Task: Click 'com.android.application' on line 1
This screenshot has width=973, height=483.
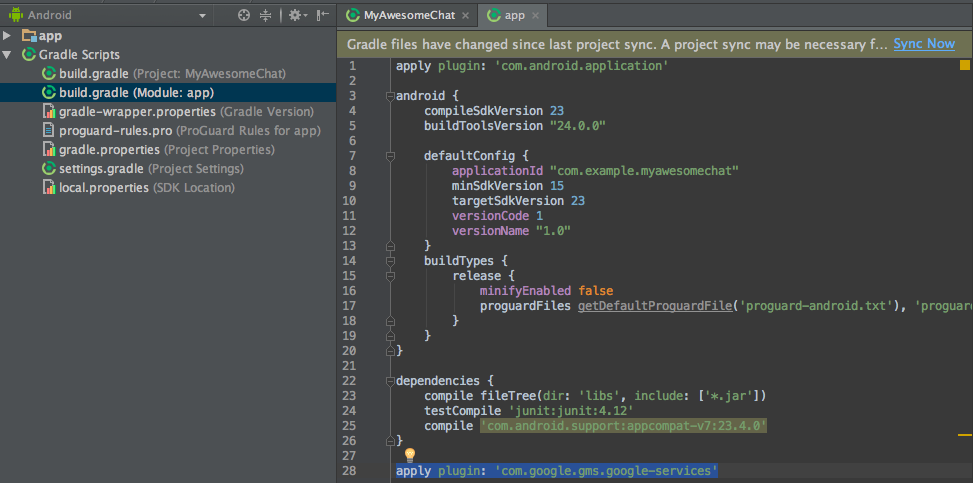Action: click(x=581, y=65)
